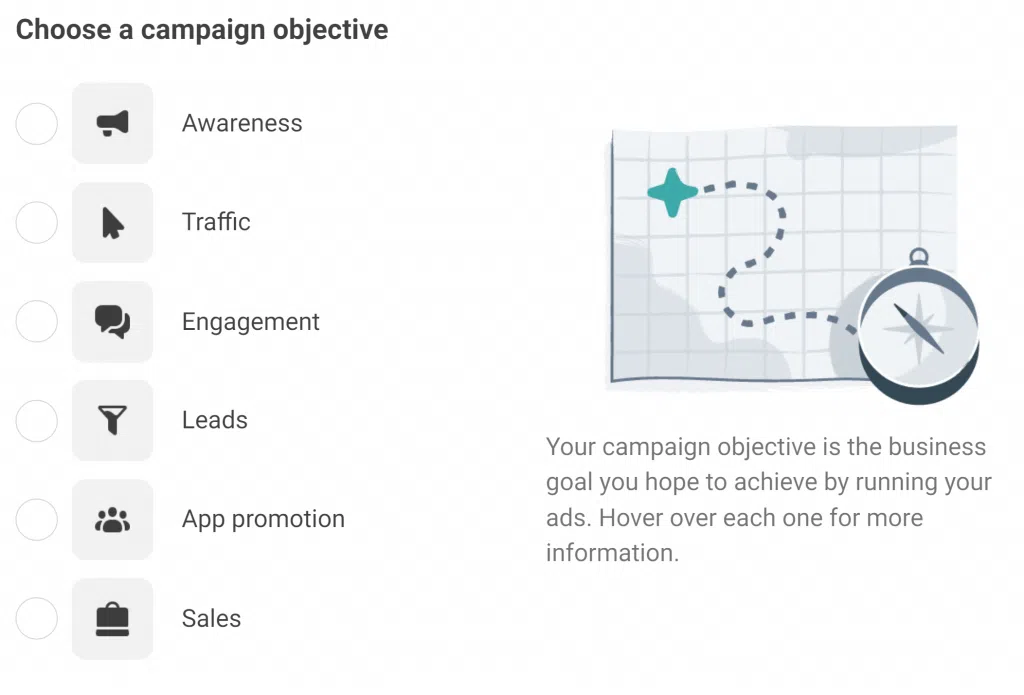The height and width of the screenshot is (695, 1024).
Task: Click the Engagement chat bubbles icon
Action: (112, 322)
